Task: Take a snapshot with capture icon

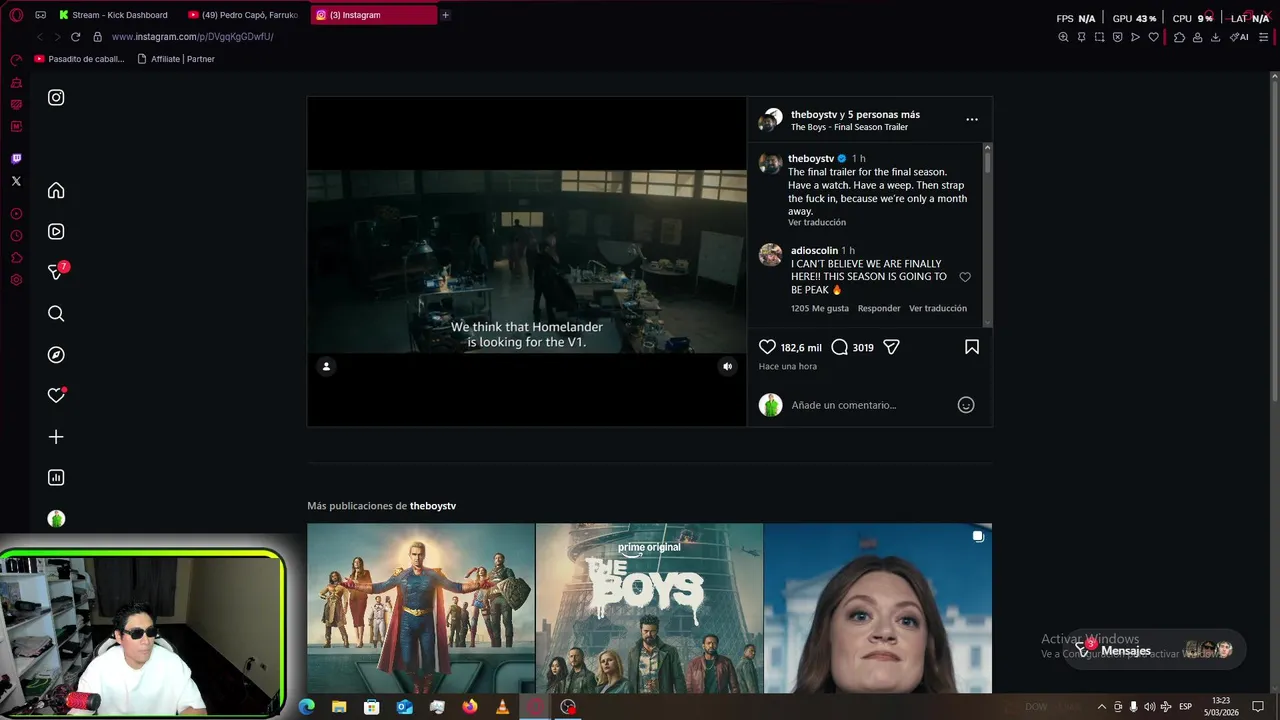Action: pyautogui.click(x=1099, y=37)
